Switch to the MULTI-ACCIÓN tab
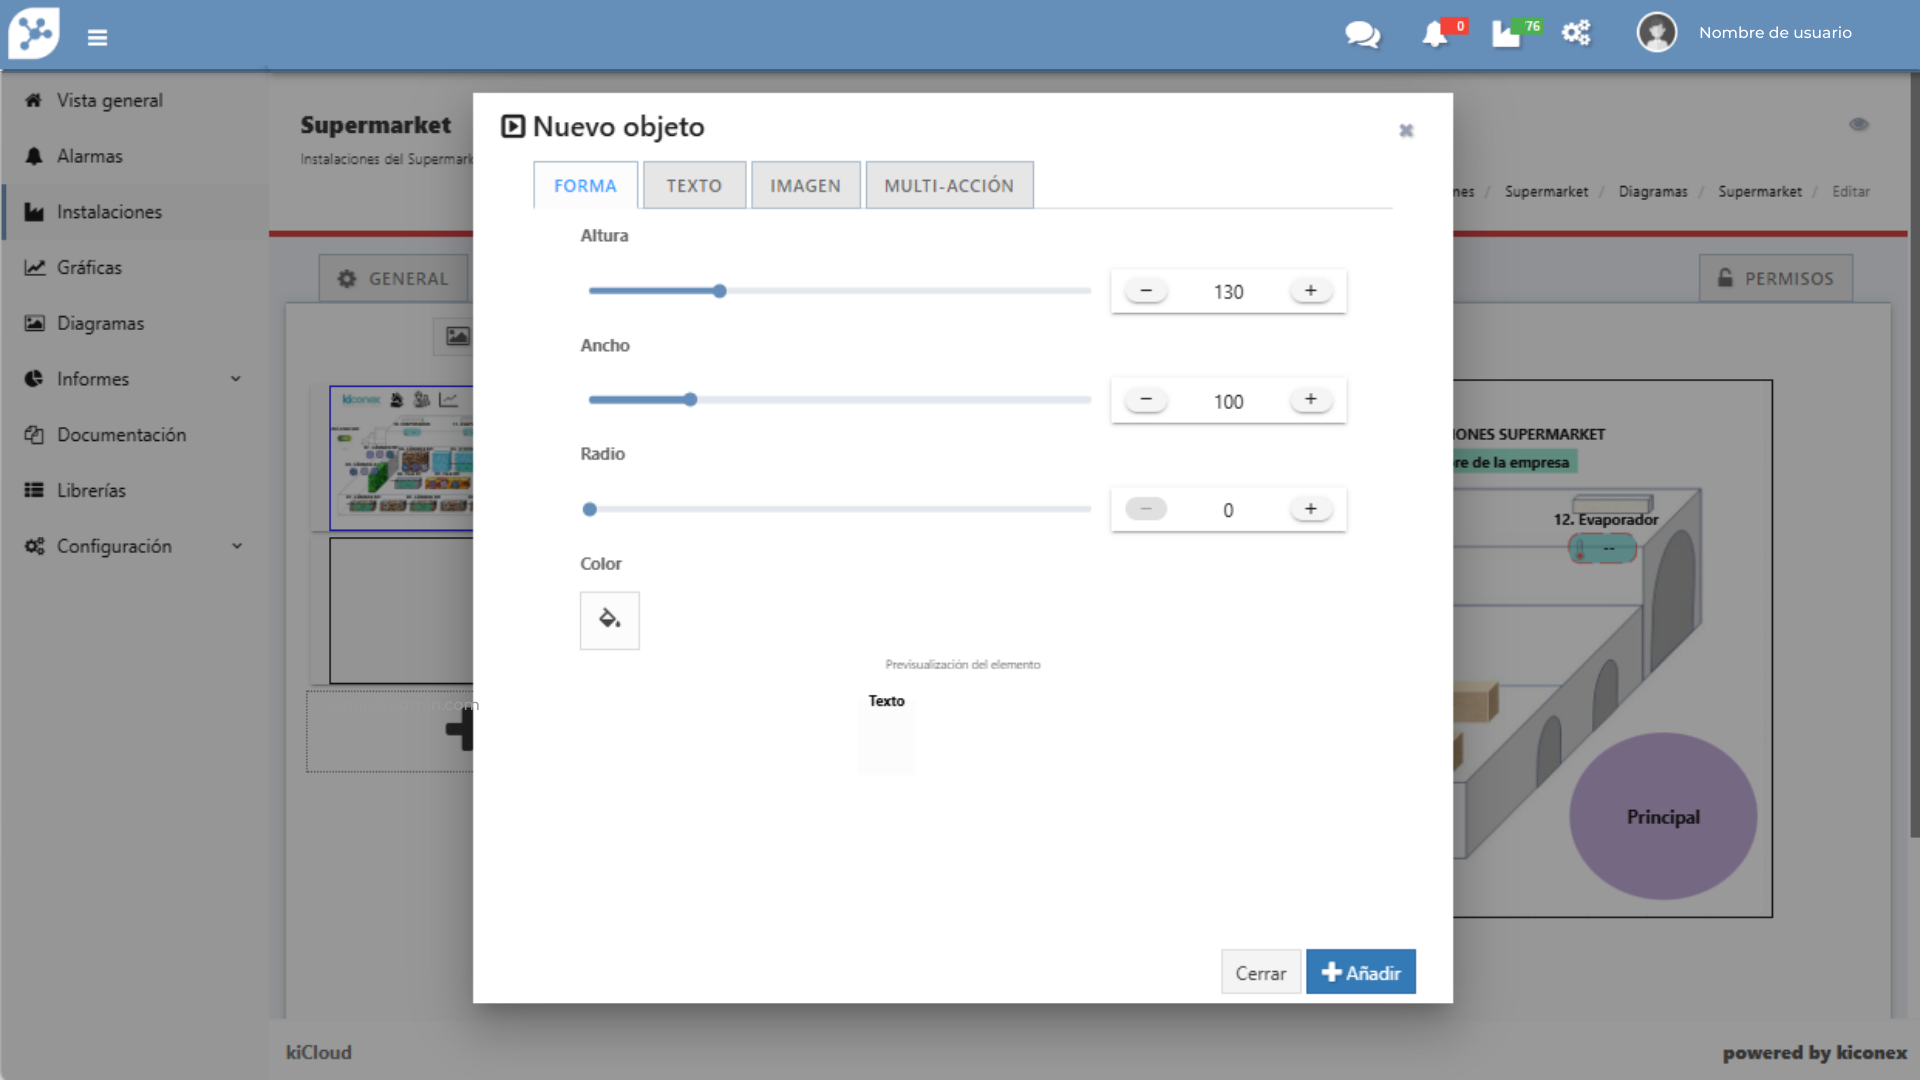Screen dimensions: 1920x1080 click(948, 186)
